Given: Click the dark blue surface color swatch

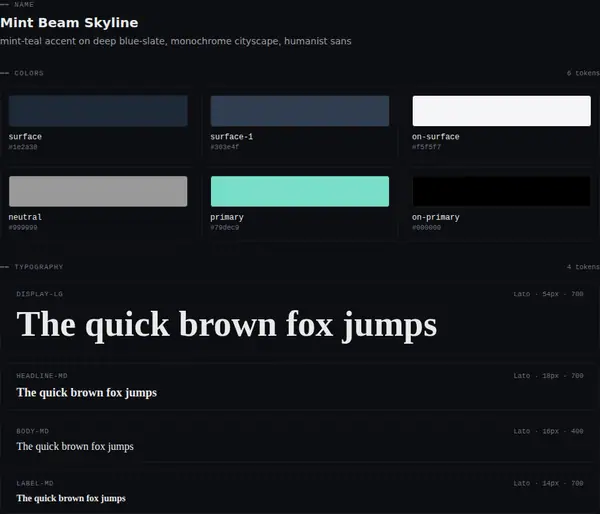Looking at the screenshot, I should click(x=98, y=111).
